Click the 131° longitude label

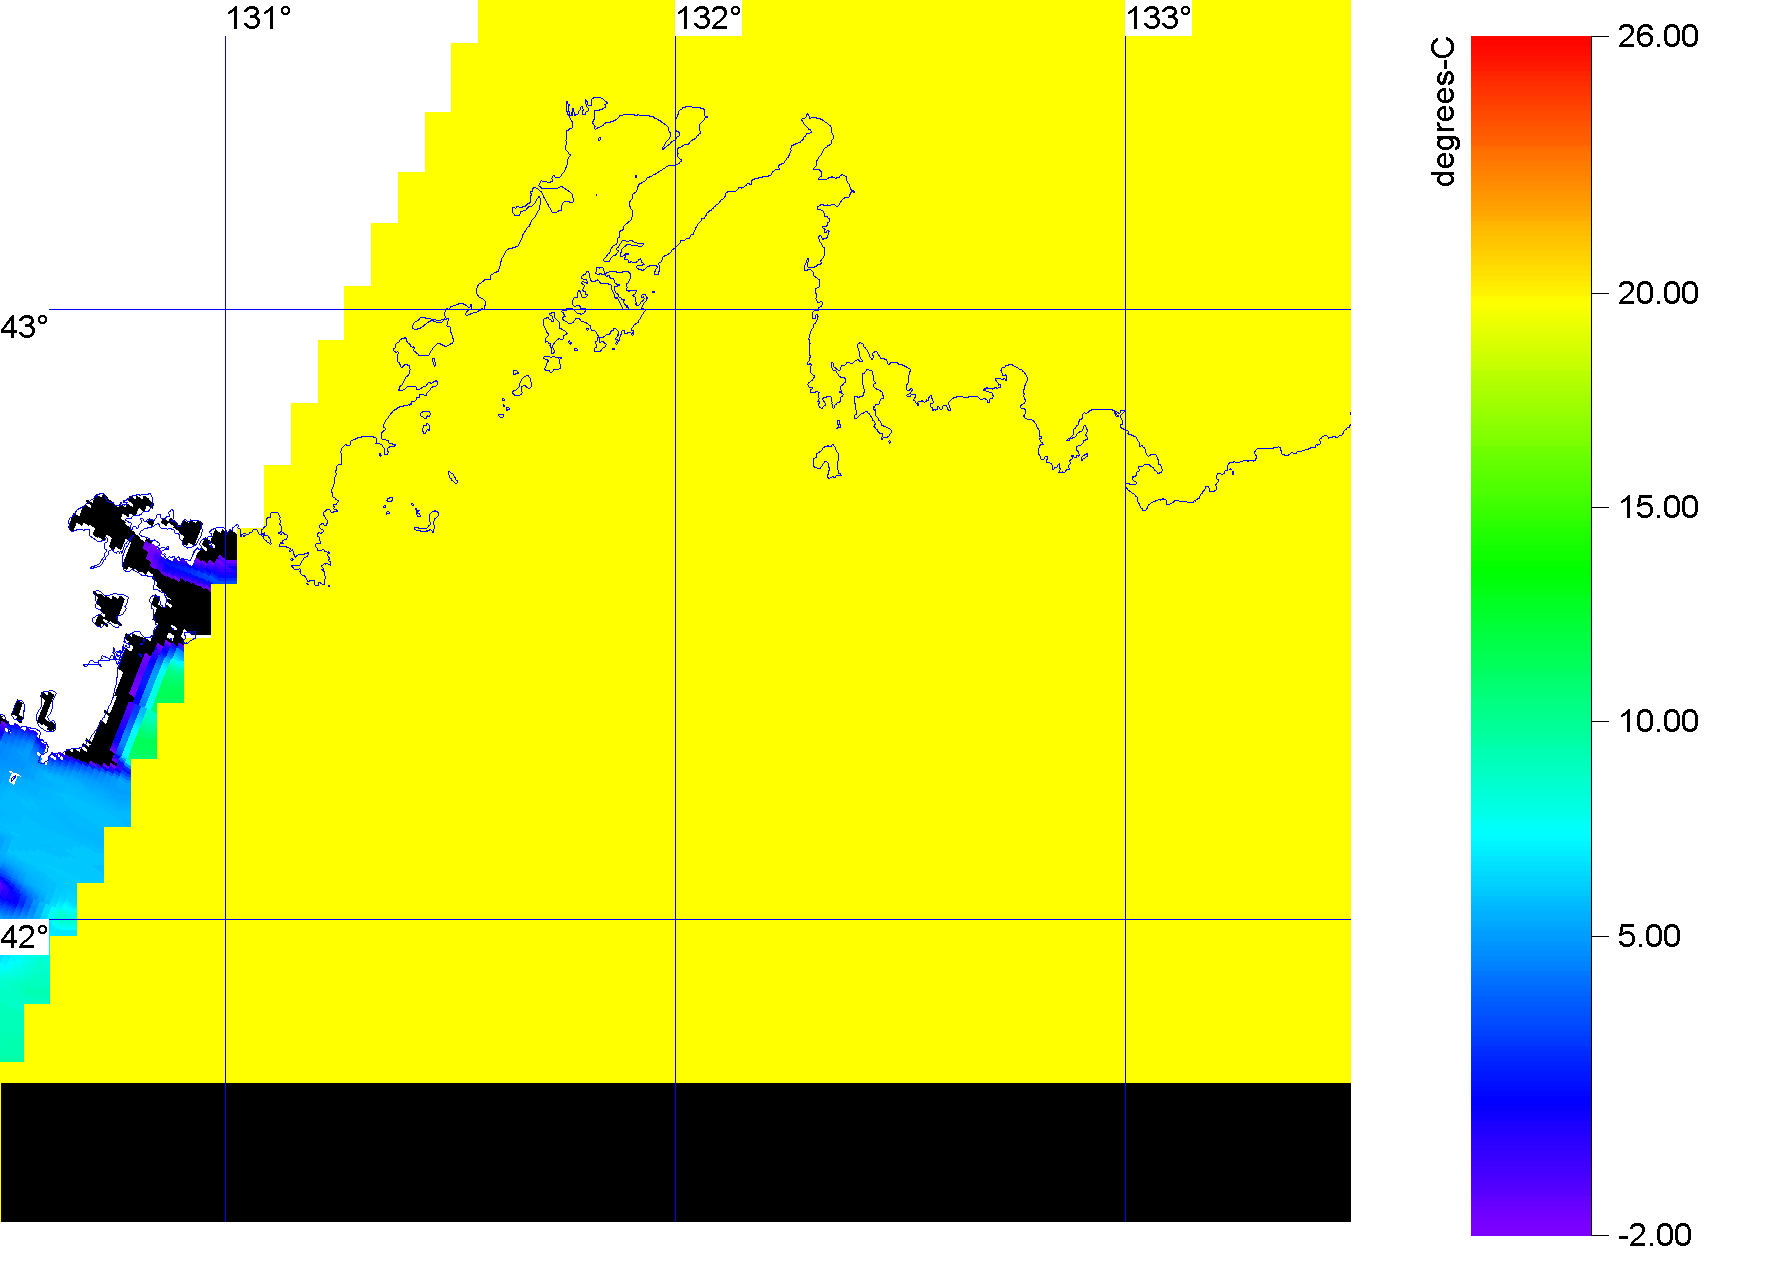coord(259,18)
